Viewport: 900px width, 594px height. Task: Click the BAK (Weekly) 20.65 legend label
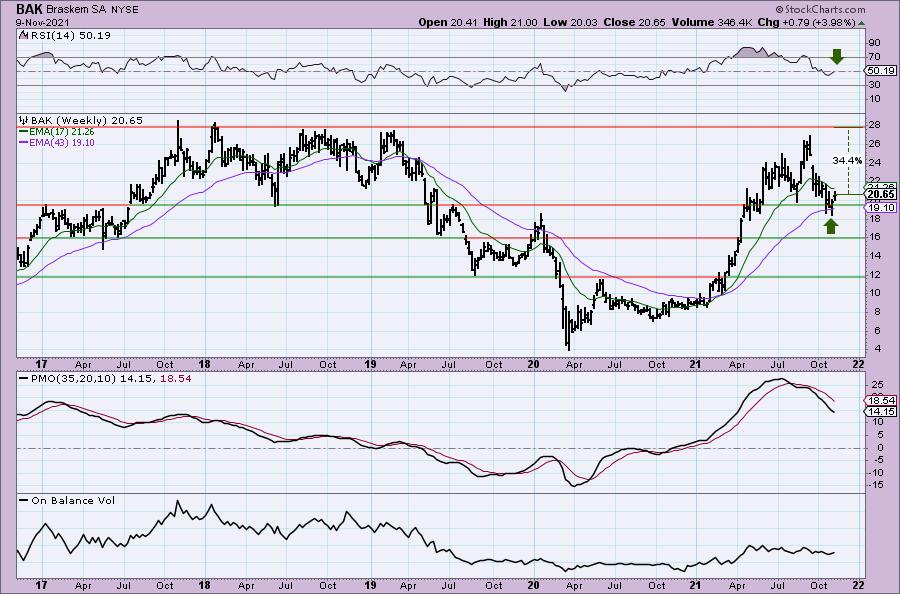click(x=87, y=121)
